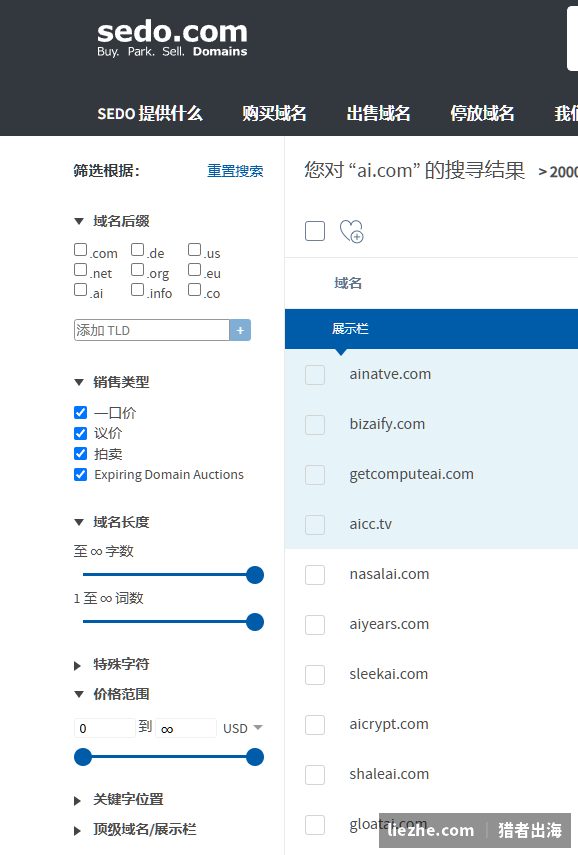Viewport: 578px width, 855px height.
Task: Tick the select-all checkbox above results
Action: (315, 231)
